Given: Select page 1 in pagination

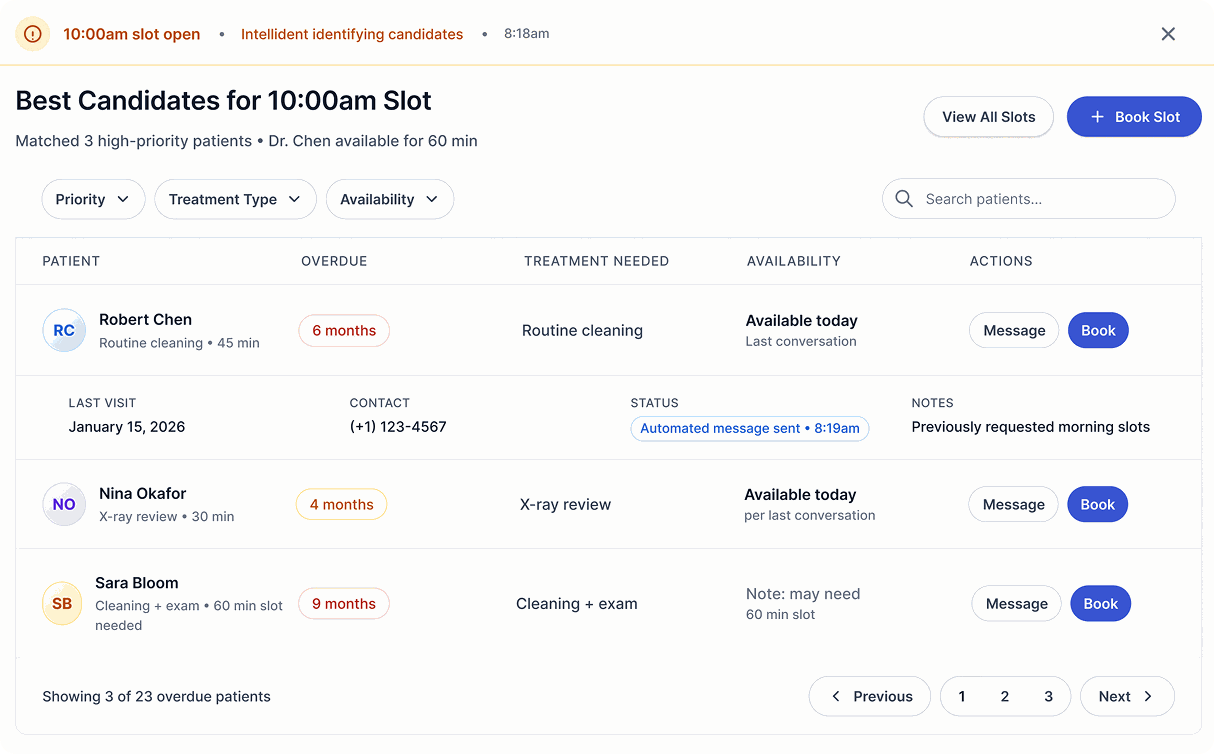Looking at the screenshot, I should point(962,697).
